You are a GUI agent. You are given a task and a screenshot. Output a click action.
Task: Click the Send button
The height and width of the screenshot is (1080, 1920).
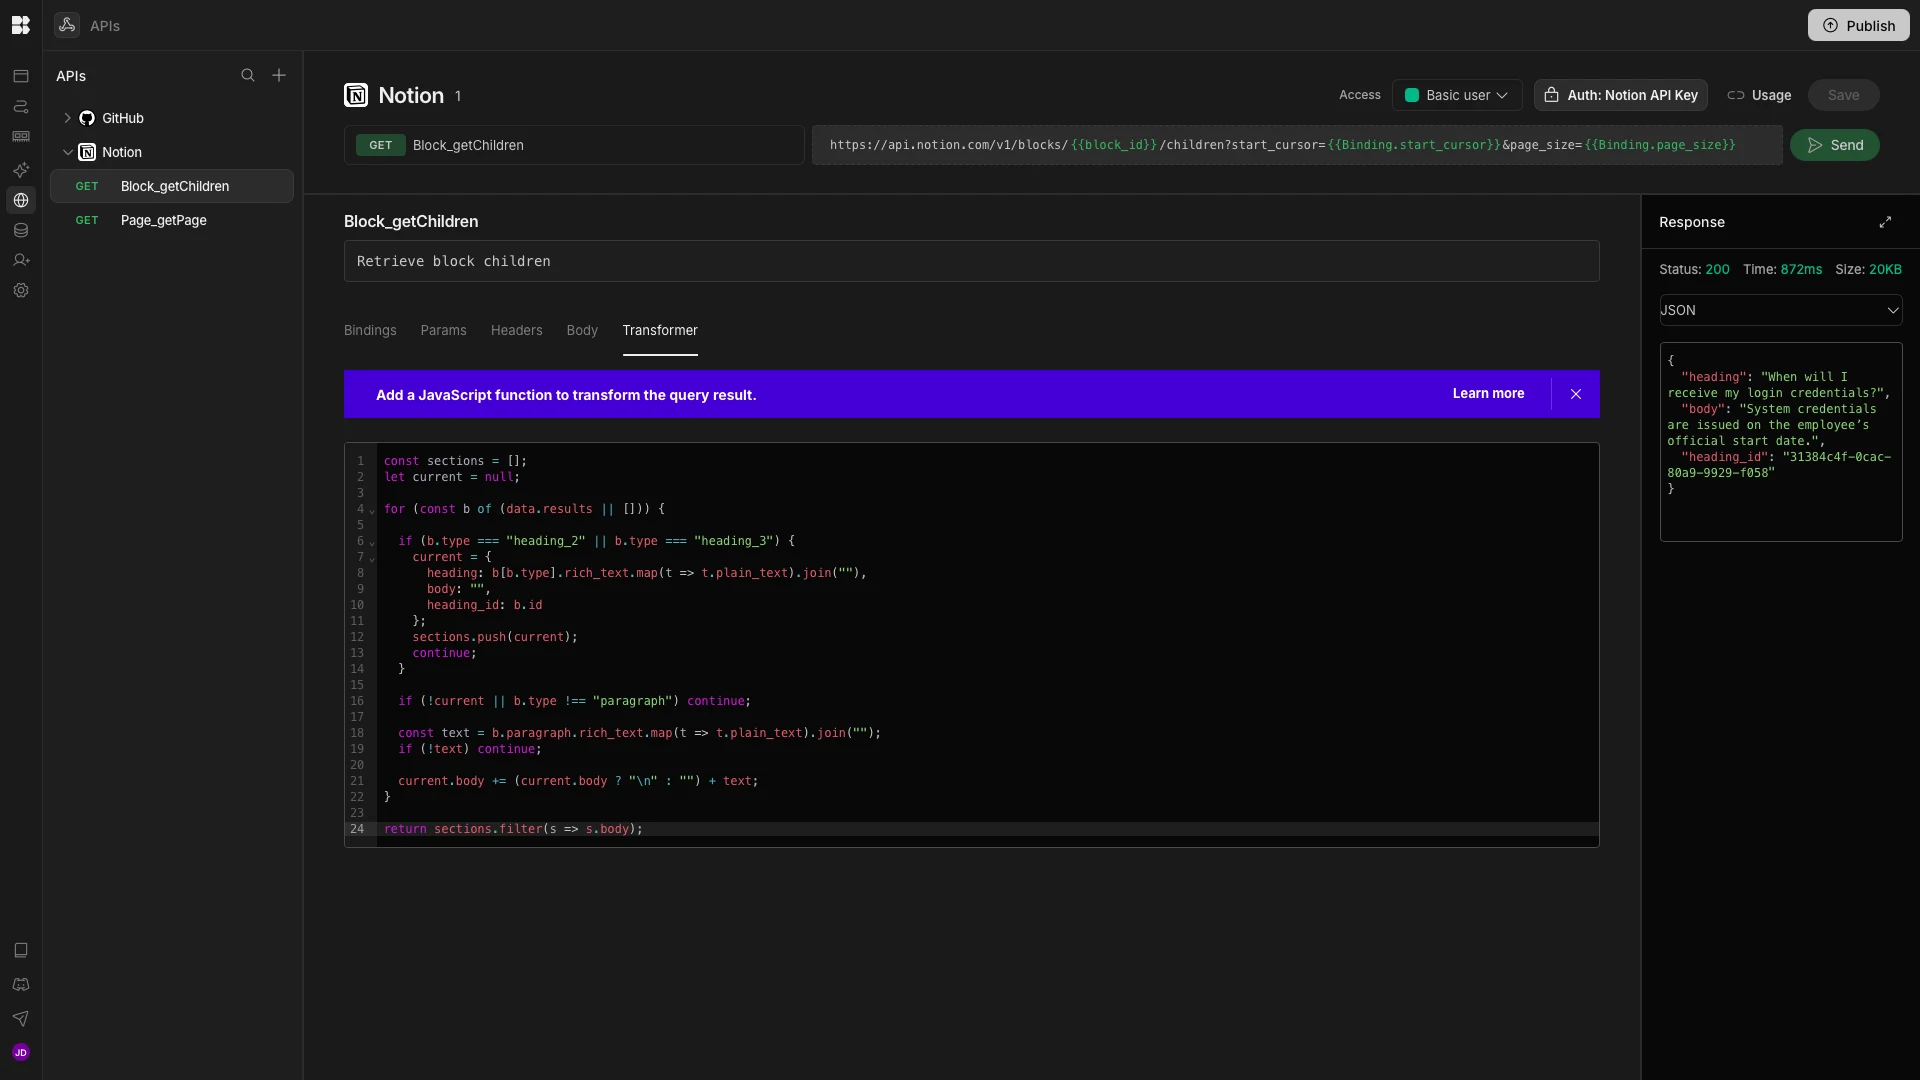(1834, 145)
